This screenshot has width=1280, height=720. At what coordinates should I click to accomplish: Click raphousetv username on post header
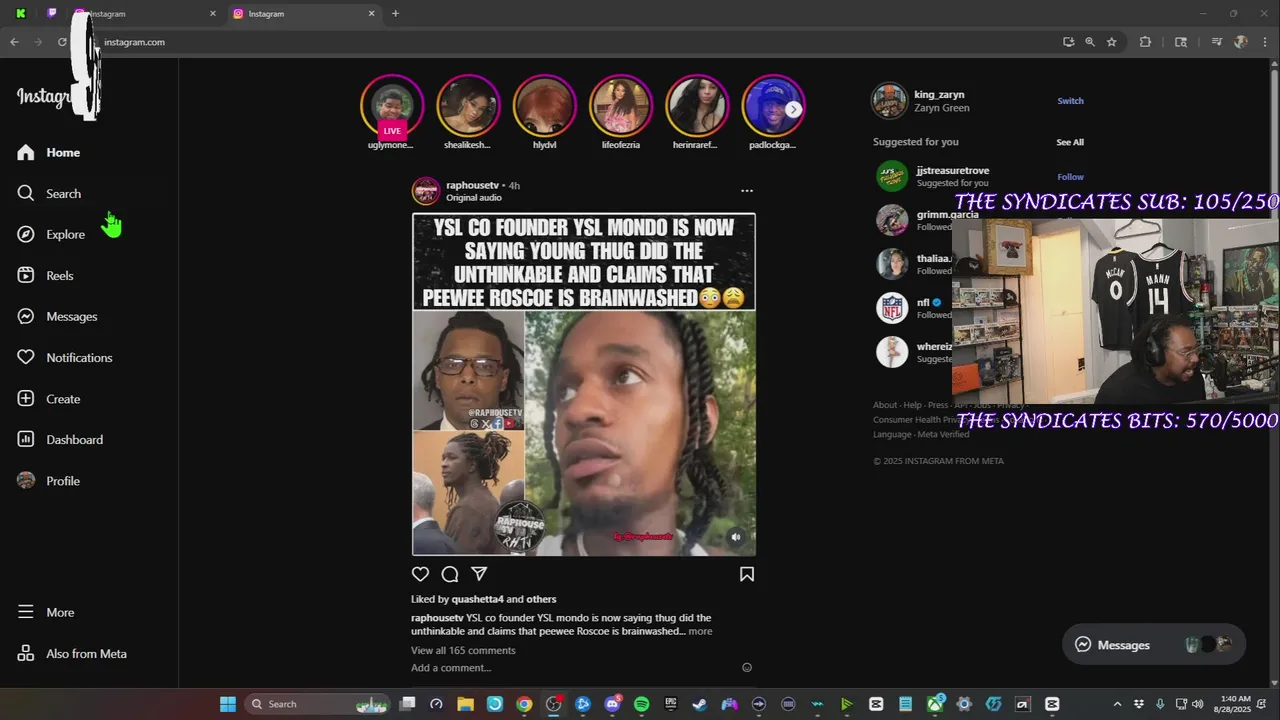pyautogui.click(x=473, y=185)
